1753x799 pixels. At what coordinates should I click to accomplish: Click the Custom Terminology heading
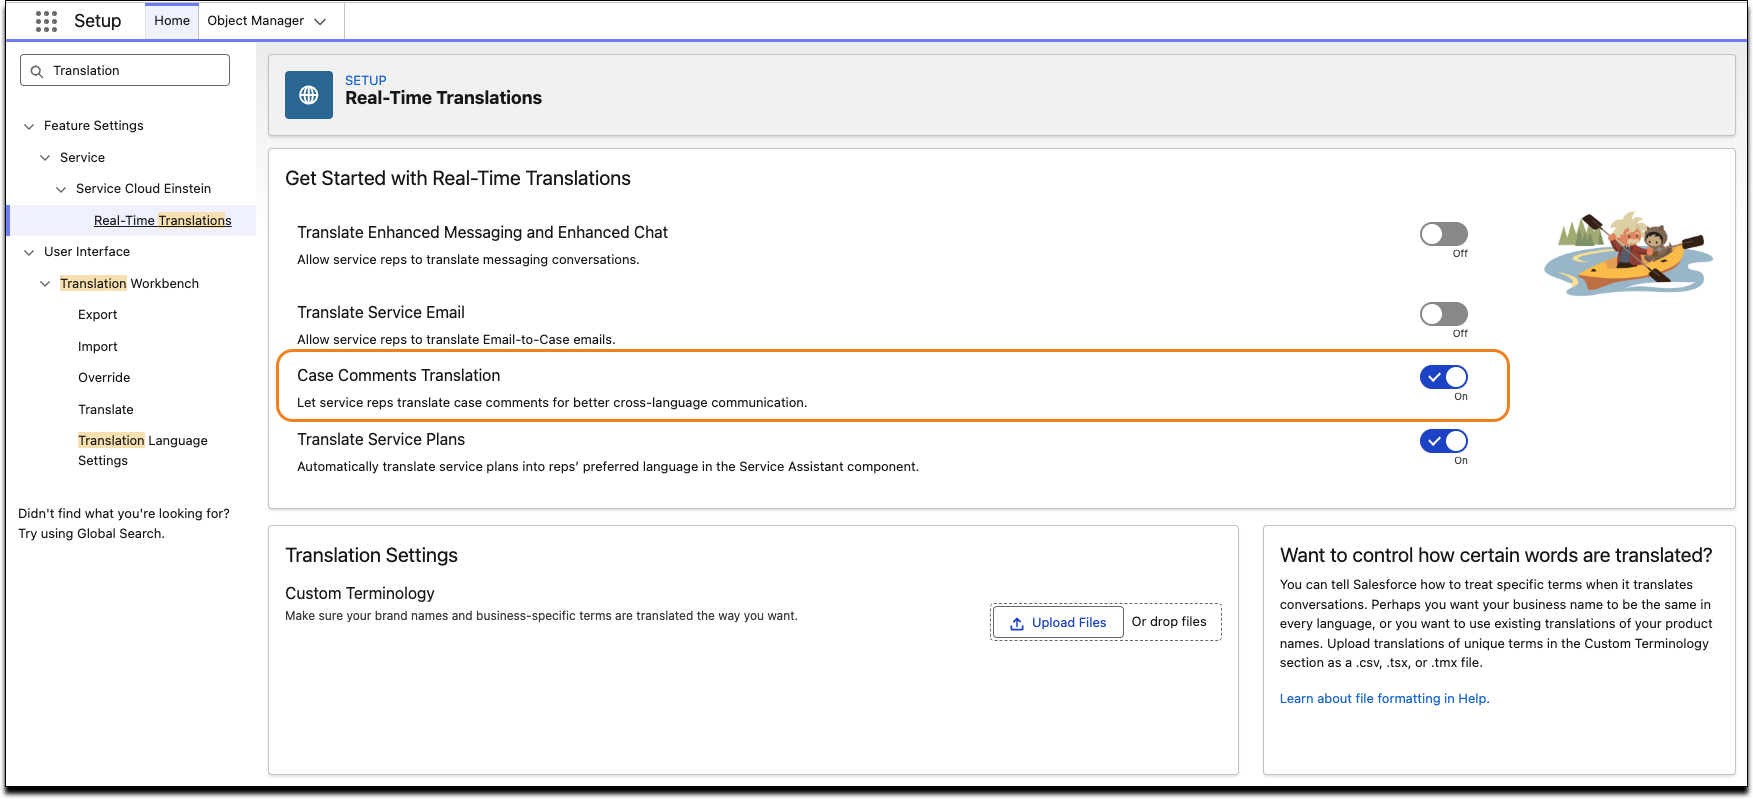click(360, 593)
